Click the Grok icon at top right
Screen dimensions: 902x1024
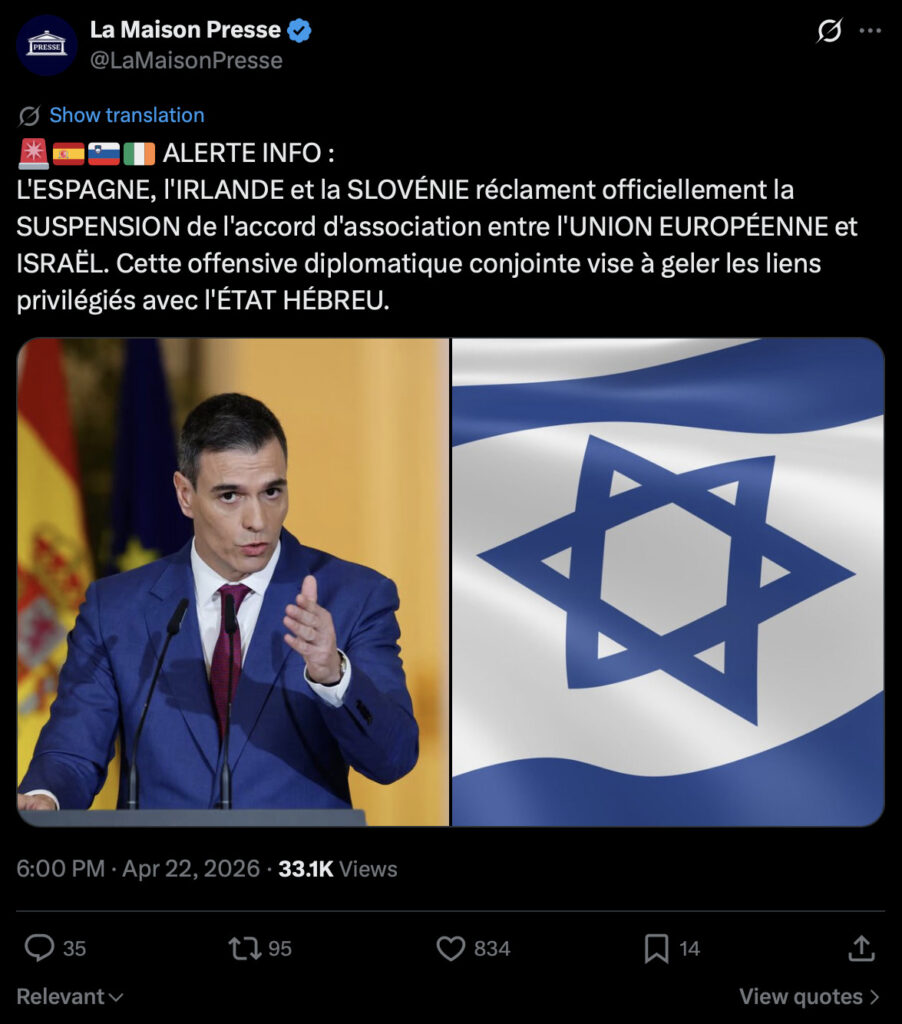point(830,31)
